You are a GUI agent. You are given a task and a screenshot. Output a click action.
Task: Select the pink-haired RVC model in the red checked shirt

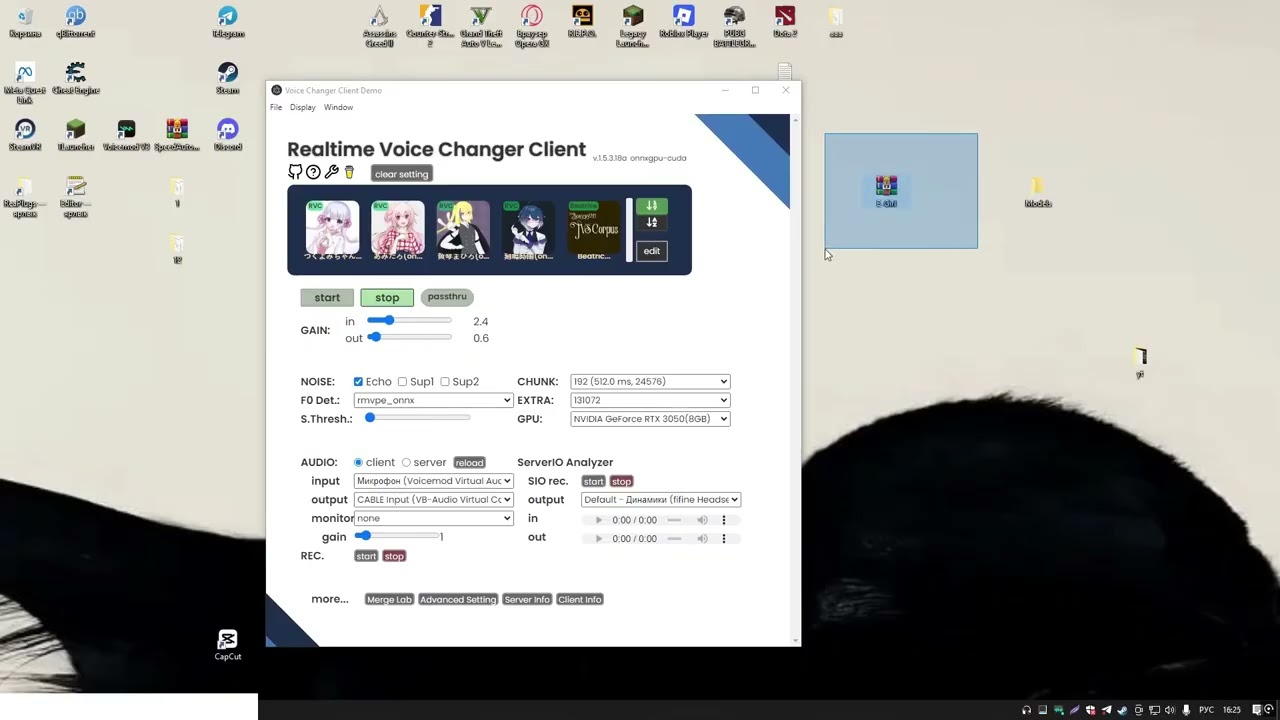click(397, 230)
